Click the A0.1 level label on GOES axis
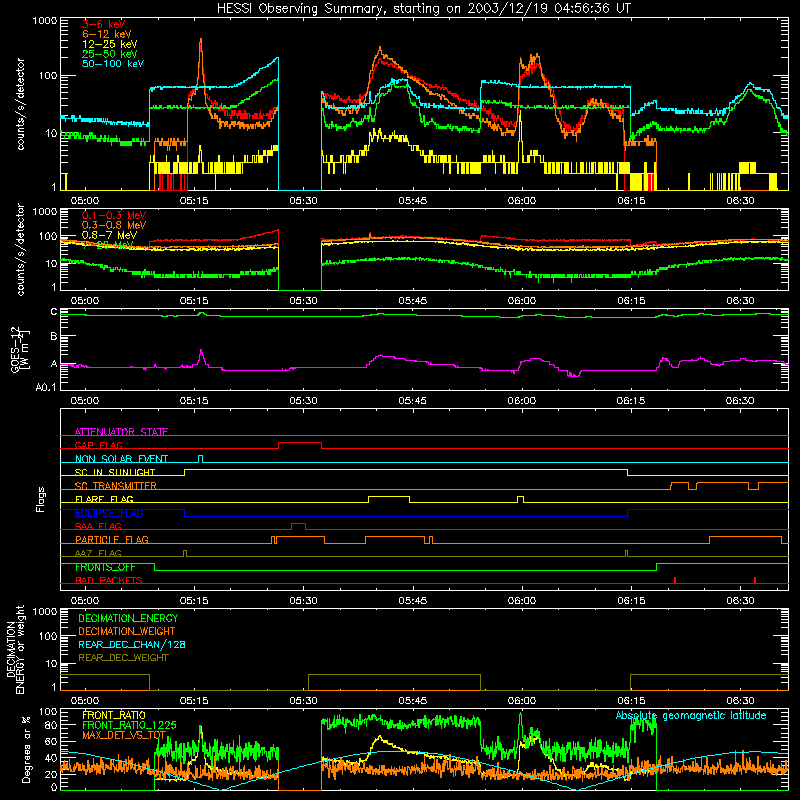 pyautogui.click(x=46, y=388)
